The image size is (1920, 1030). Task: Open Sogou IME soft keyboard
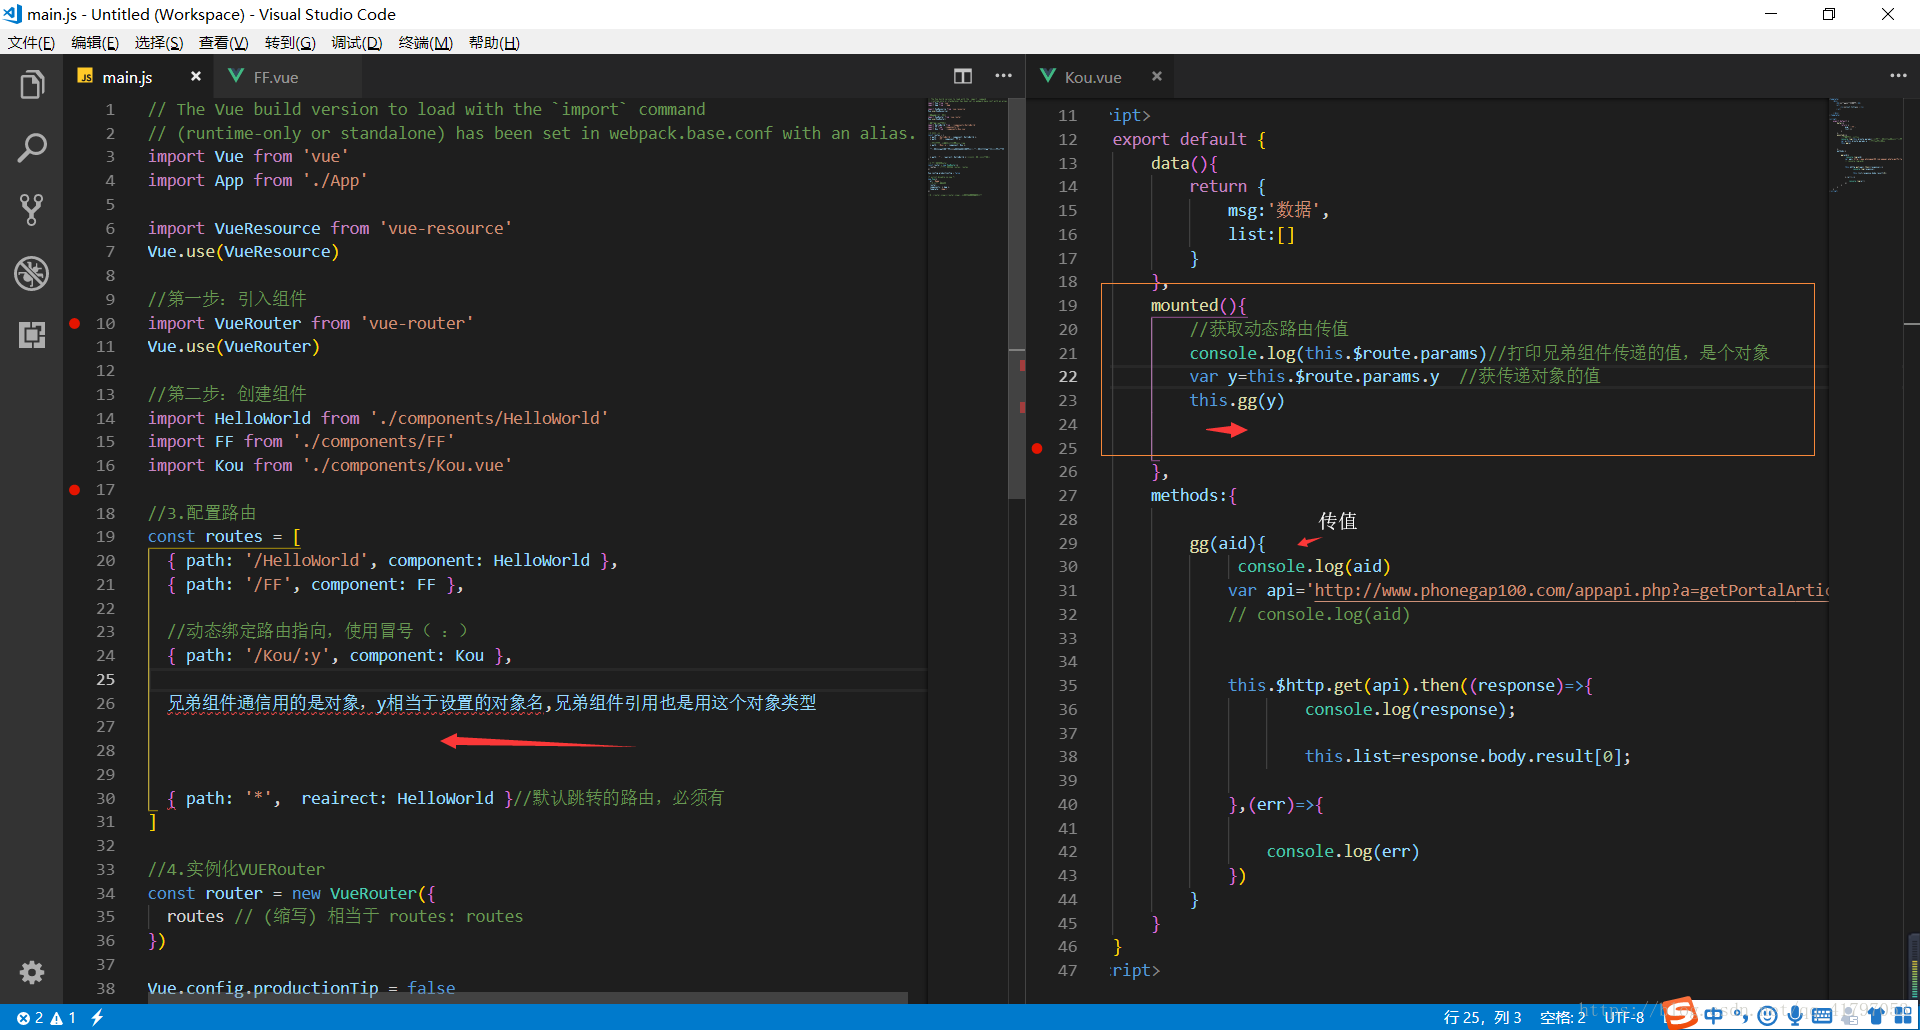[1822, 1016]
